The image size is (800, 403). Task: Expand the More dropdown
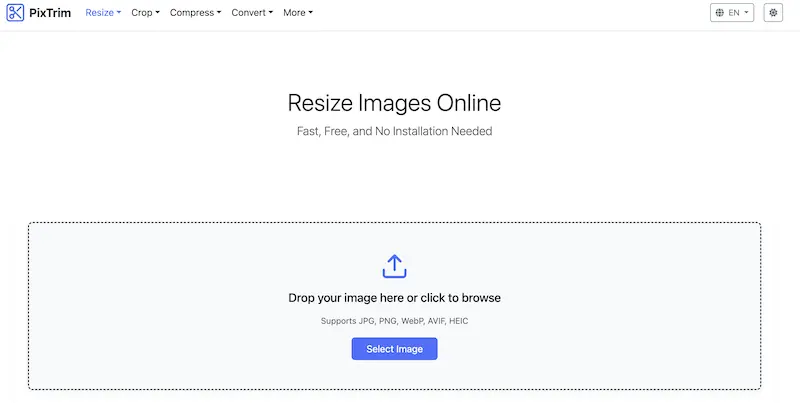pos(297,13)
